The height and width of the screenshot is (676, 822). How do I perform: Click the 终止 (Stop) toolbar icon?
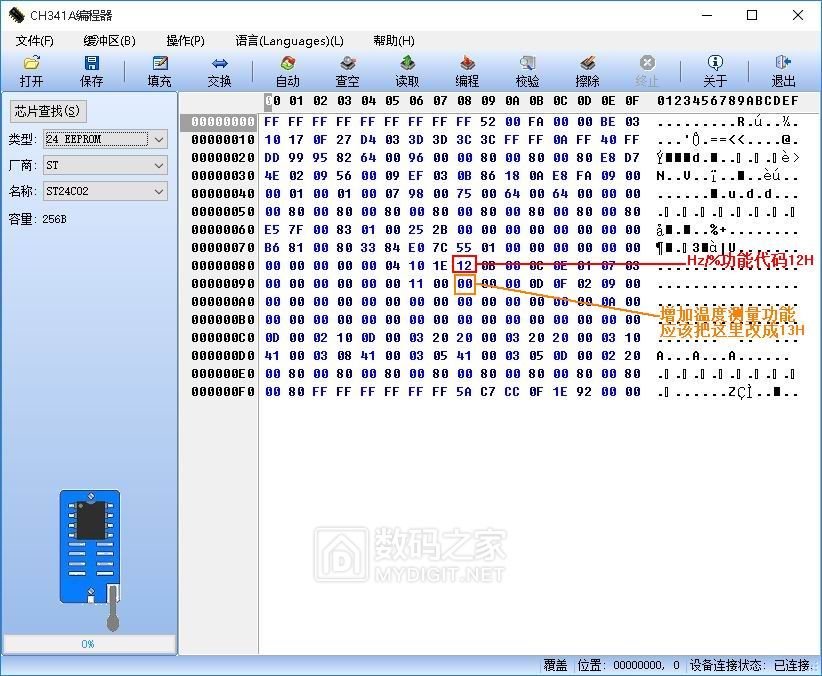pos(647,71)
